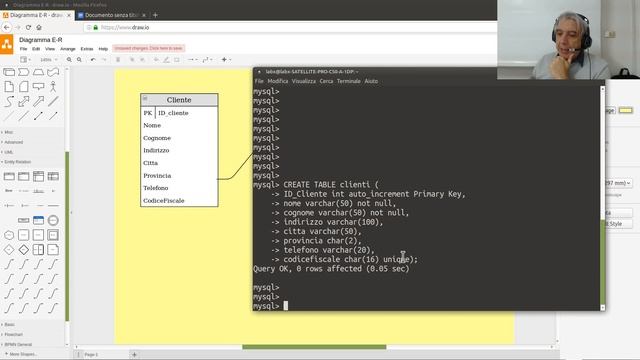Select the circle ER attribute shape
This screenshot has width=640, height=360.
(x=53, y=220)
